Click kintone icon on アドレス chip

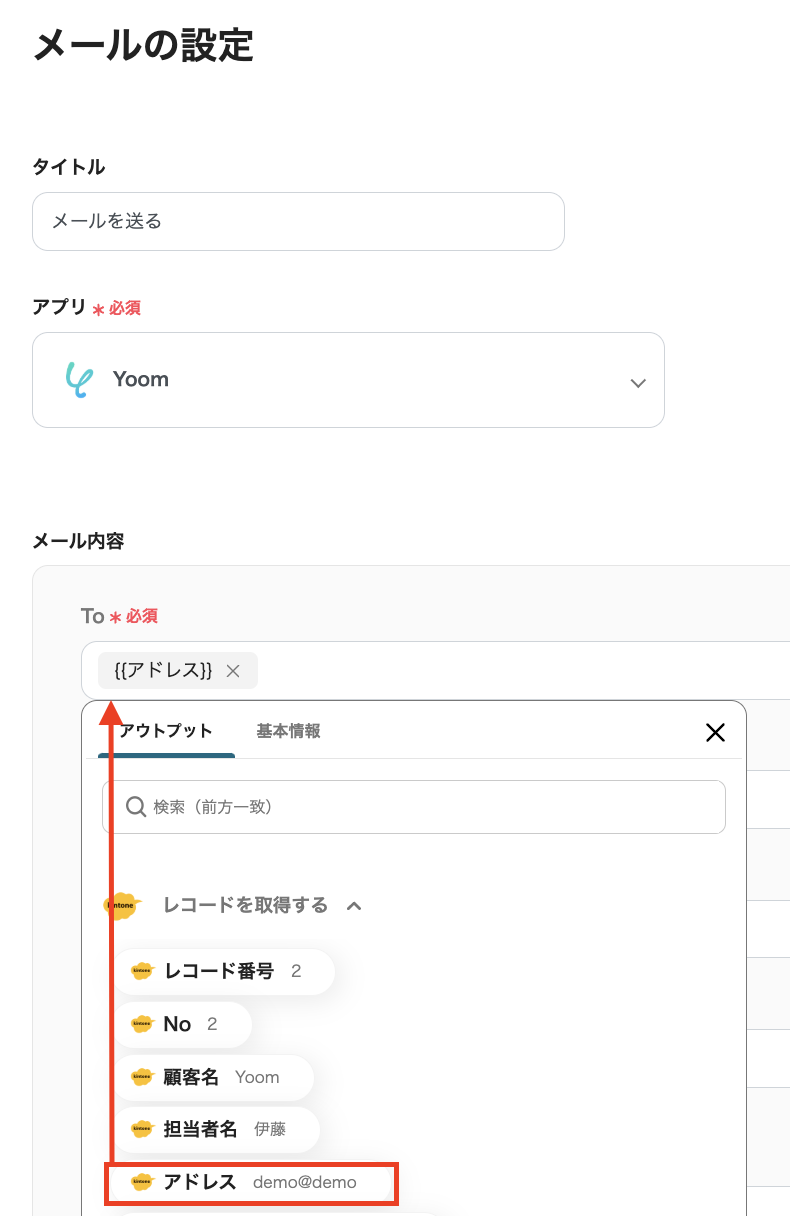142,1182
